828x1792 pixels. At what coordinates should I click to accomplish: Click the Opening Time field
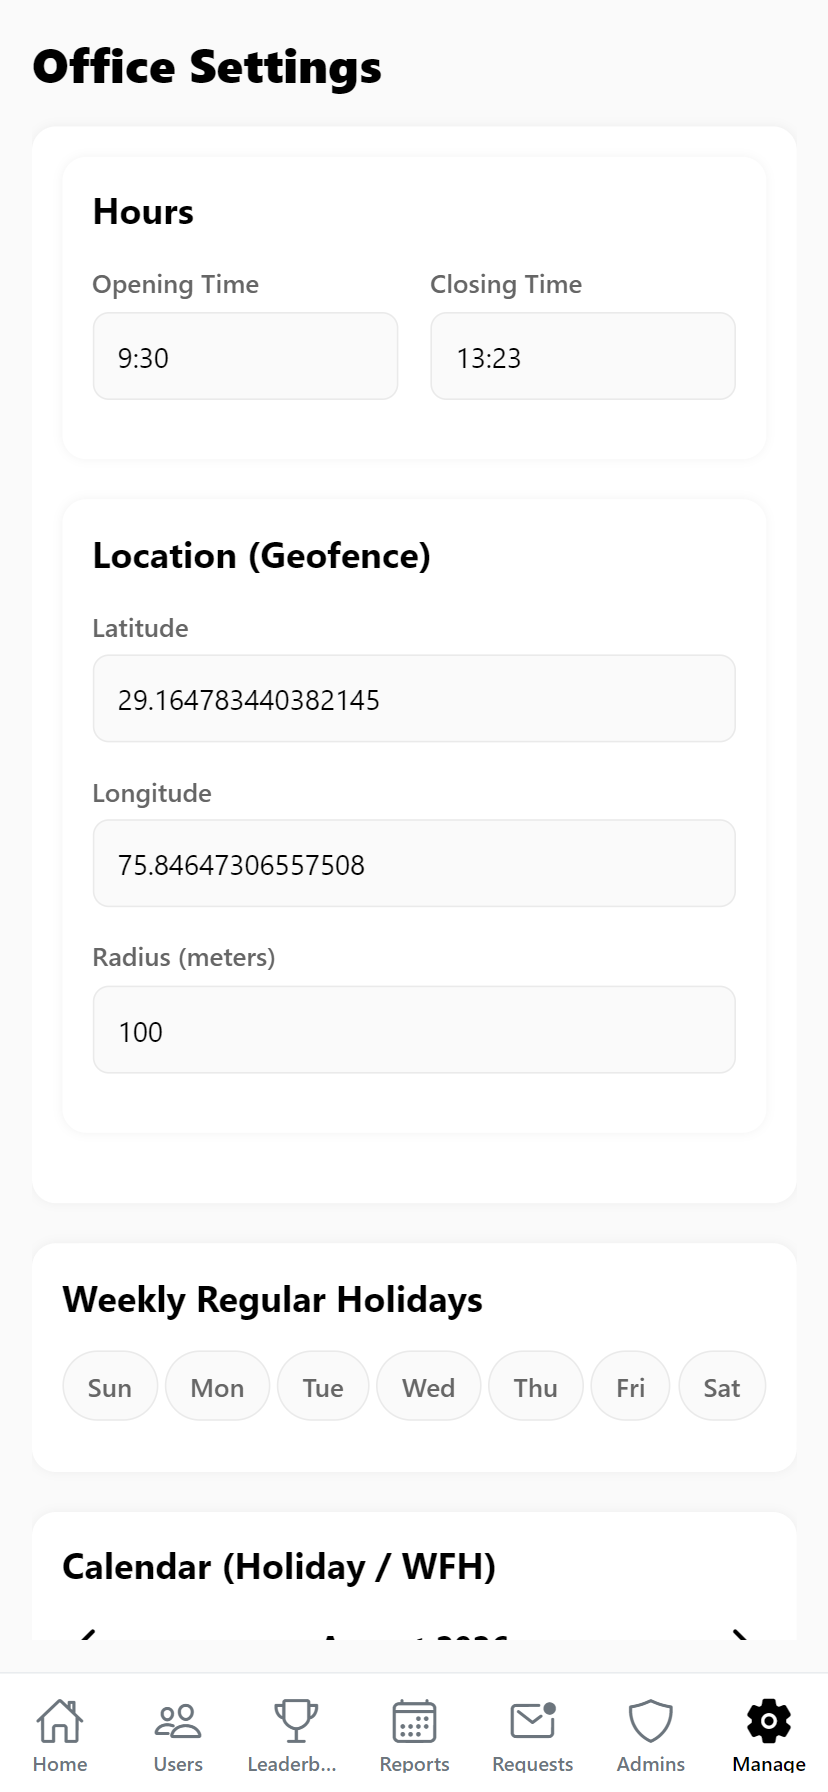[x=245, y=356]
